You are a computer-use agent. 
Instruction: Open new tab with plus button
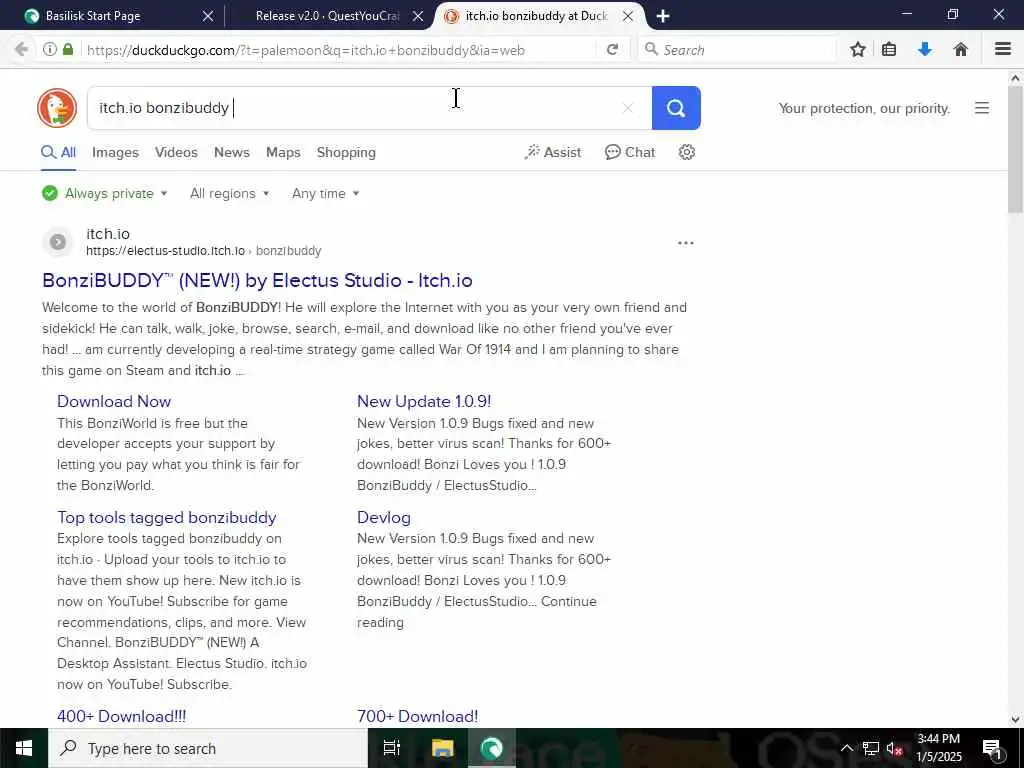coord(663,16)
